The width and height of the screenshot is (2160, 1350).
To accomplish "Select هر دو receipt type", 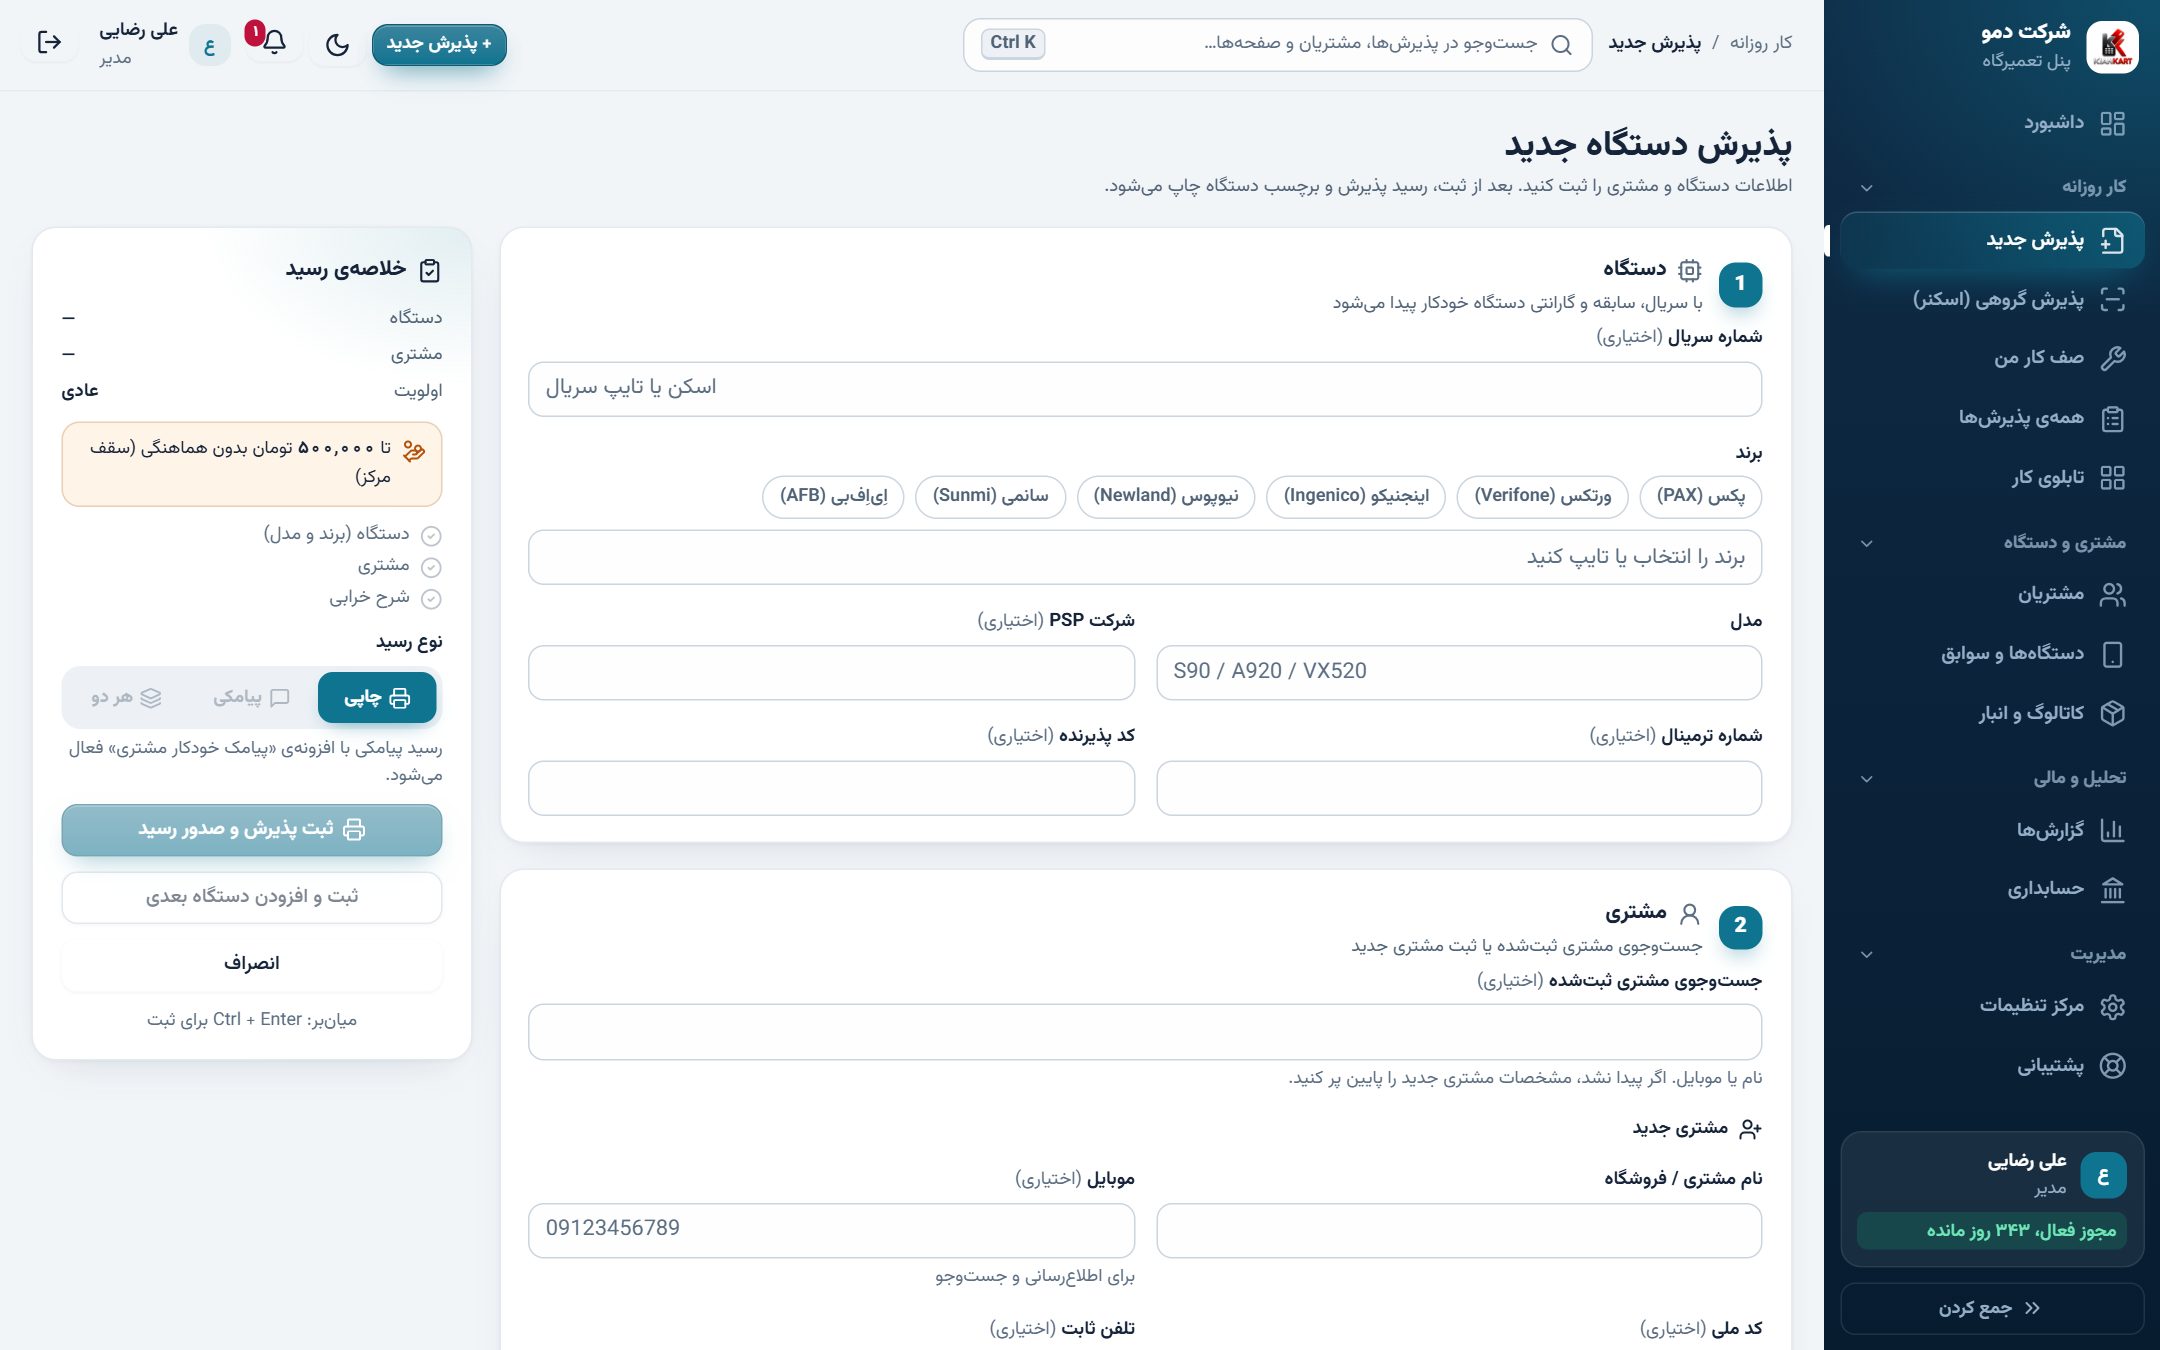I will (x=126, y=697).
